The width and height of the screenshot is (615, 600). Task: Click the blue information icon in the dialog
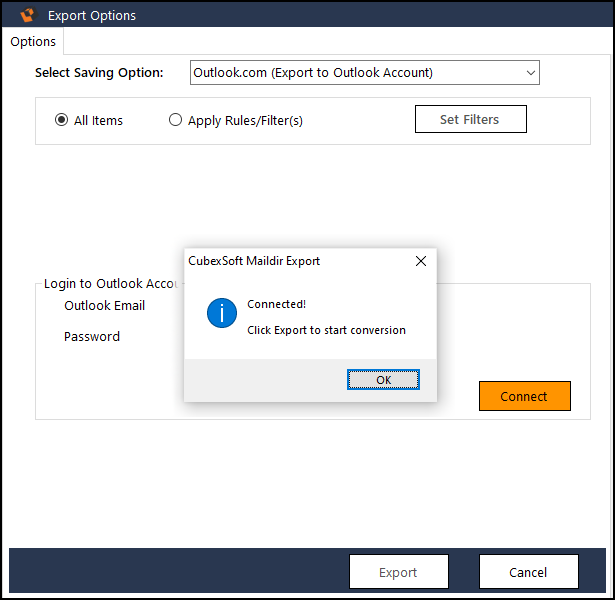tap(222, 313)
